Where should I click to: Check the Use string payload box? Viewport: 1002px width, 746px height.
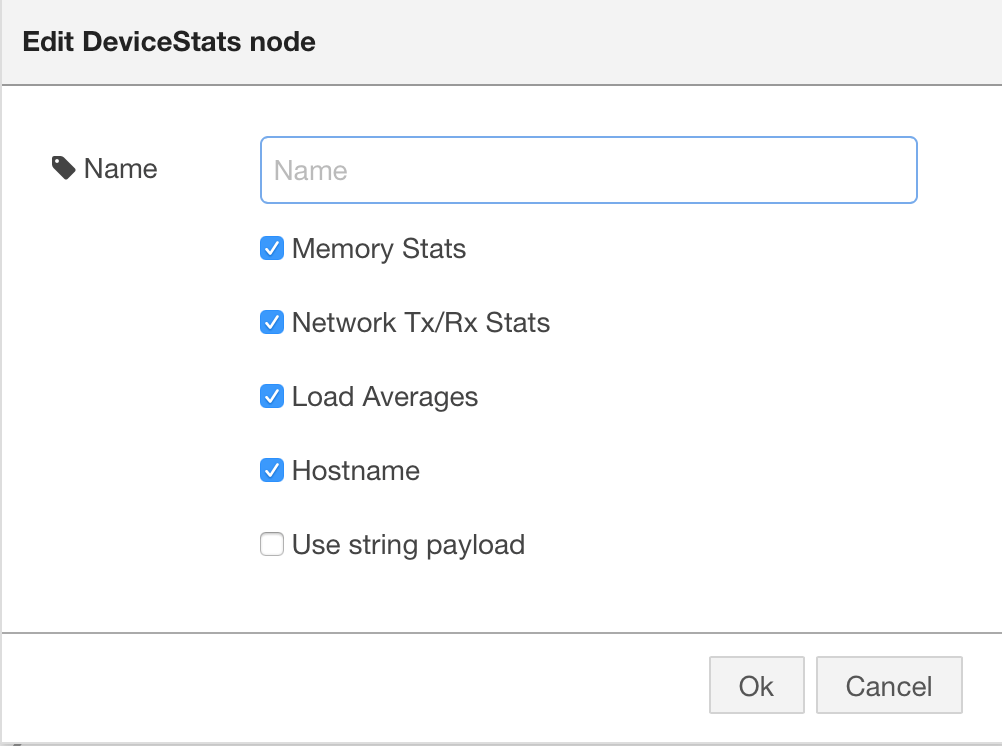coord(272,544)
